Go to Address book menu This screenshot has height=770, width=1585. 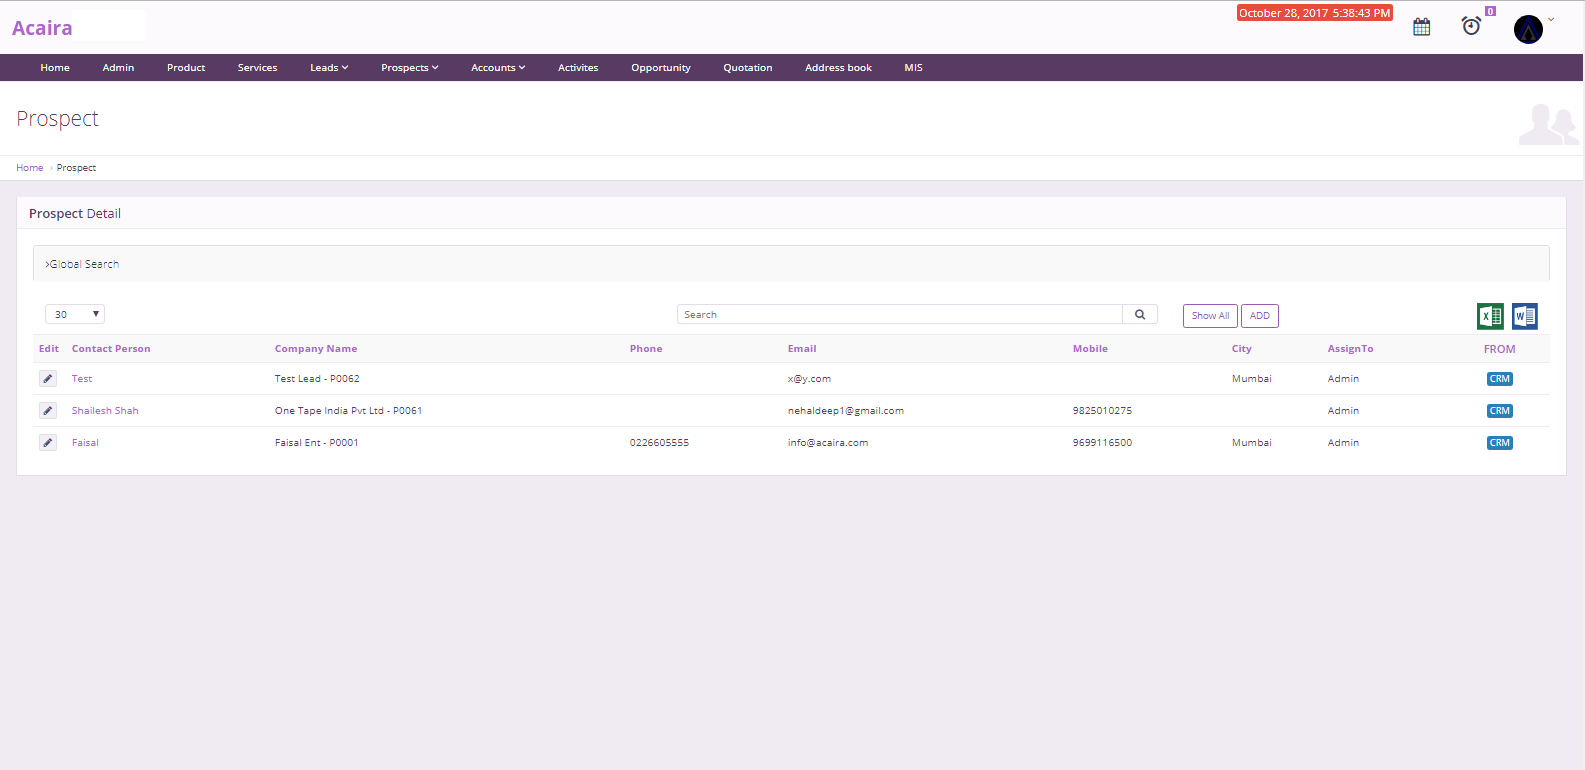click(x=838, y=68)
